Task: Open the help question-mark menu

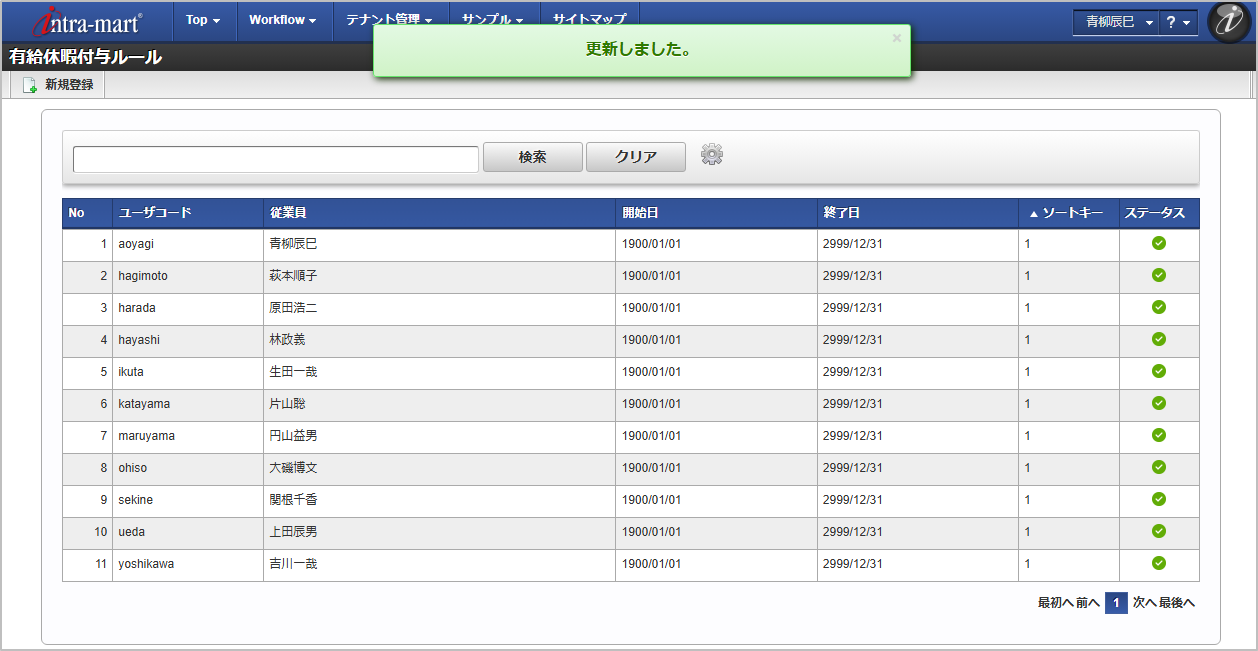Action: coord(1178,22)
